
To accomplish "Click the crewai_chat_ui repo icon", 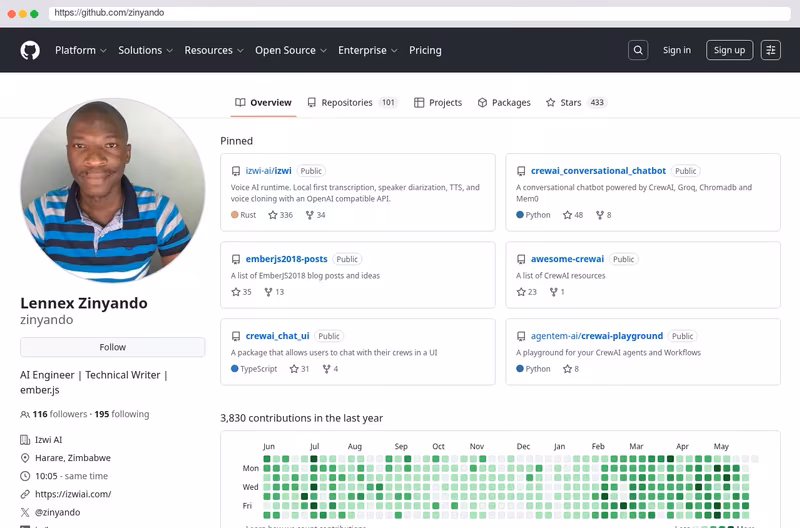I will [236, 336].
